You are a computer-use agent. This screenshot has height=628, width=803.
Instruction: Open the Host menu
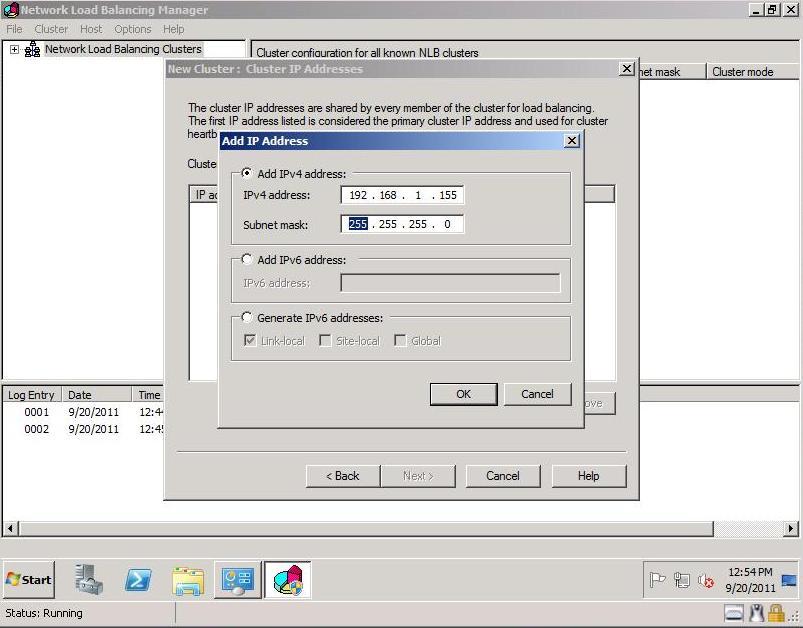[x=91, y=29]
